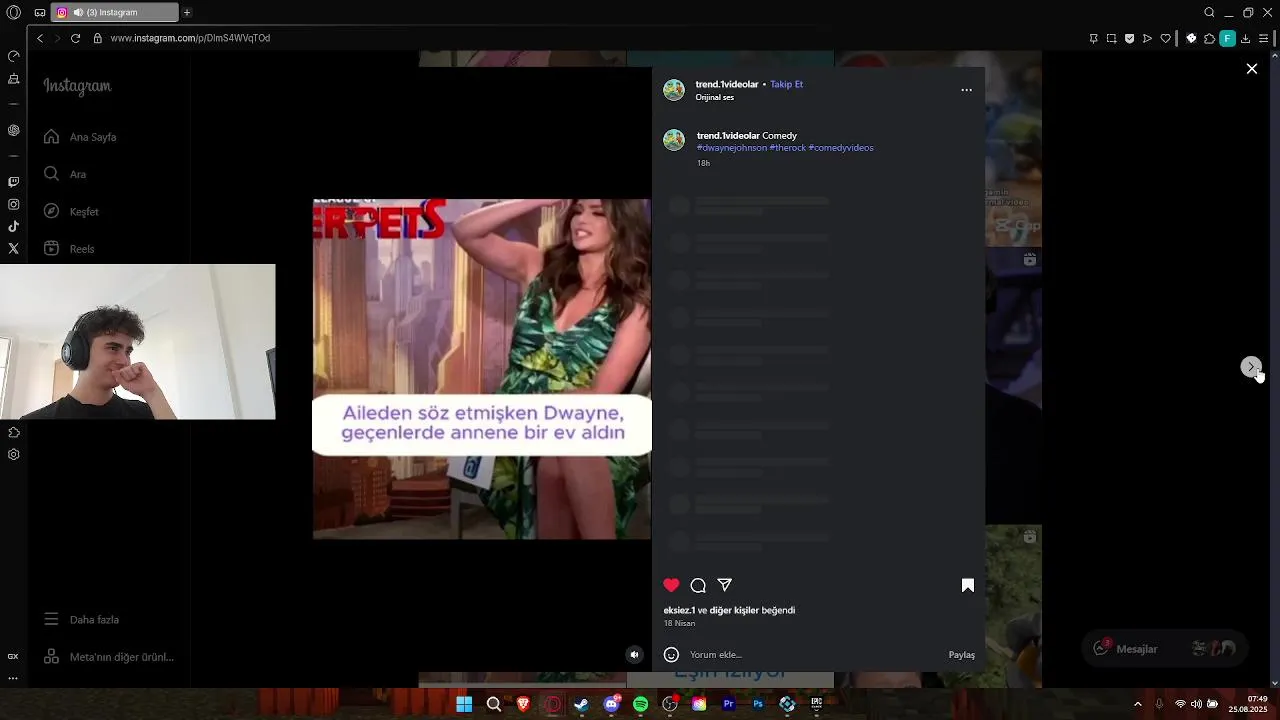Open settings gear in Opera sidebar
The height and width of the screenshot is (720, 1280).
(x=13, y=454)
